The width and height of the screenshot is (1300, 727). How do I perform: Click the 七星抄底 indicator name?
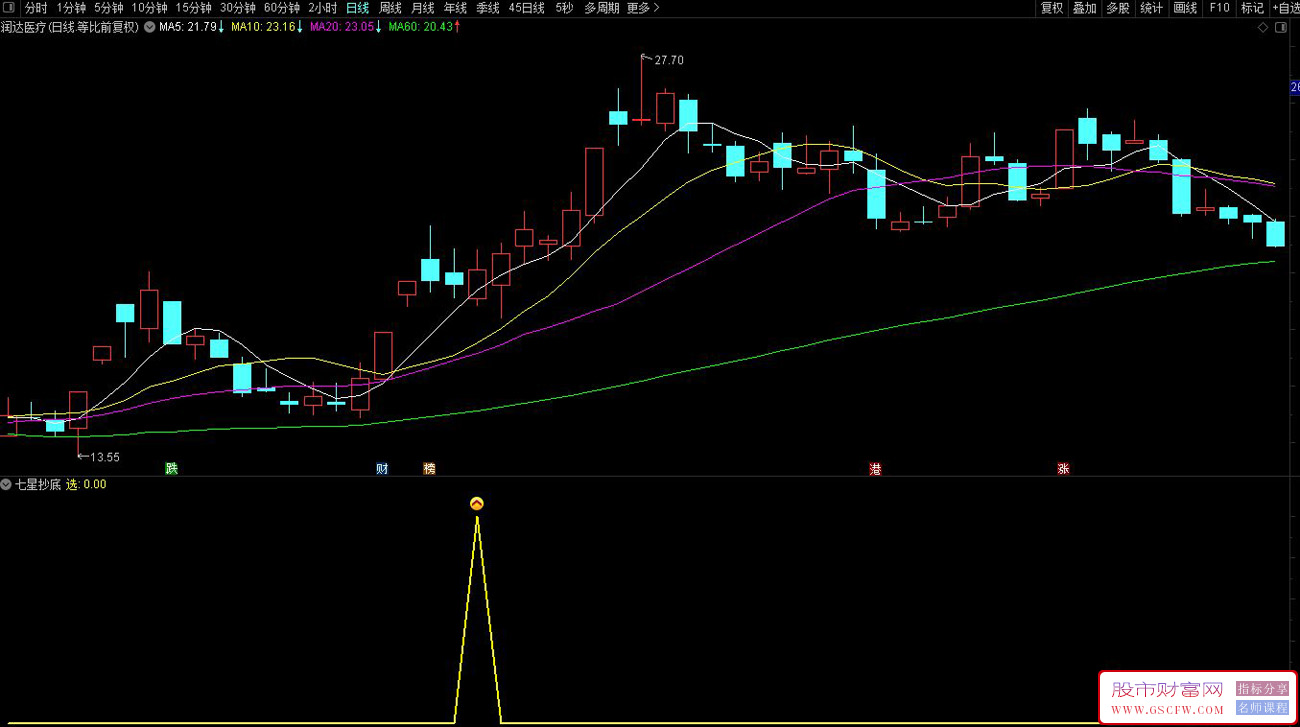pos(38,484)
